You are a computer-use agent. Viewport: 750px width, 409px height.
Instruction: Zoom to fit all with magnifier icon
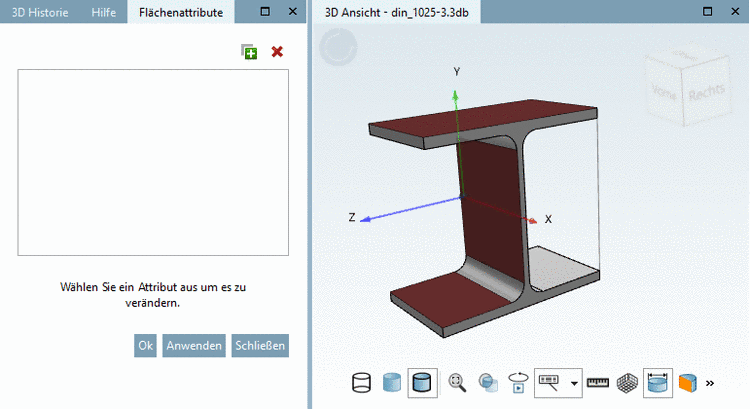(x=457, y=383)
